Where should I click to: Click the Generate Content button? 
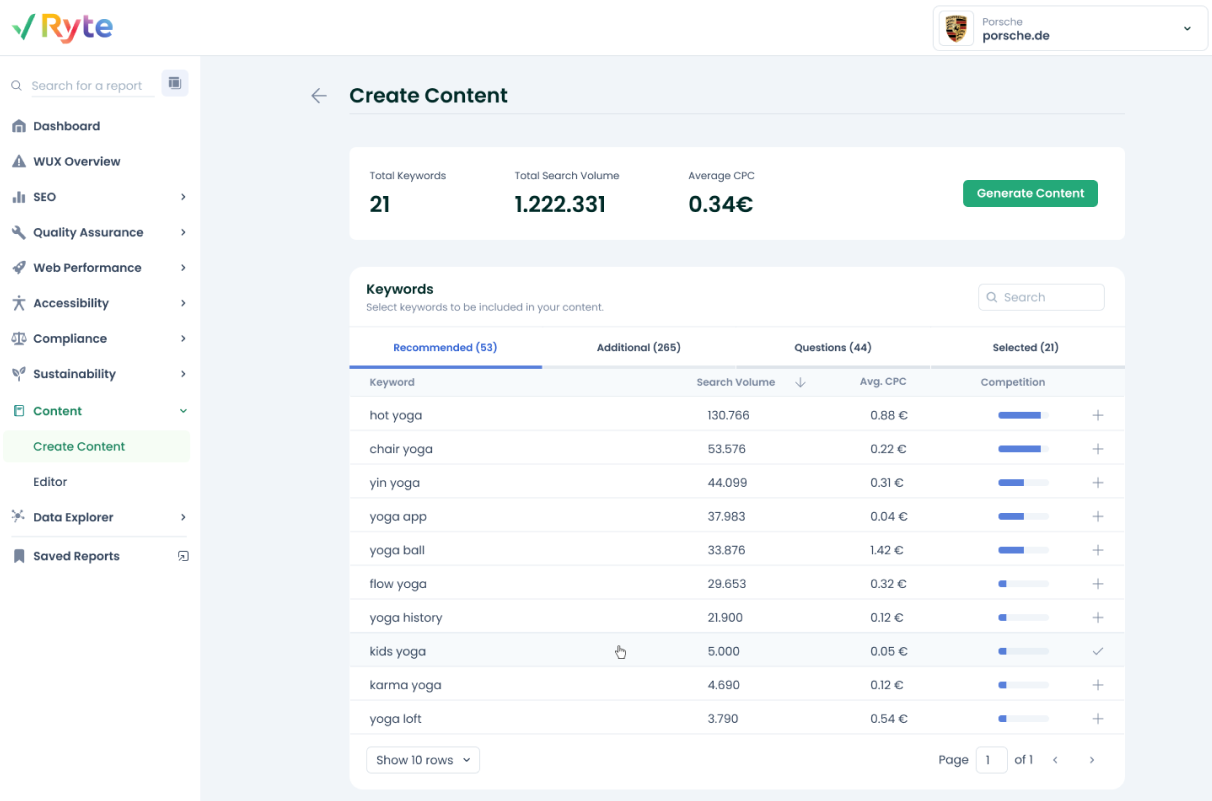coord(1030,193)
